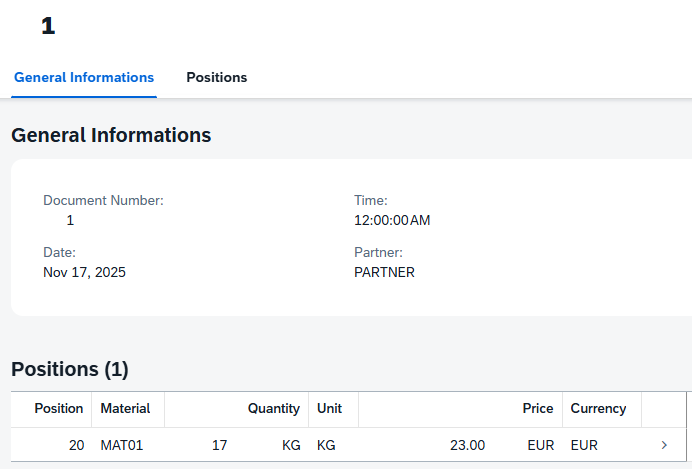Image resolution: width=692 pixels, height=469 pixels.
Task: Switch to the Positions tab
Action: (216, 77)
